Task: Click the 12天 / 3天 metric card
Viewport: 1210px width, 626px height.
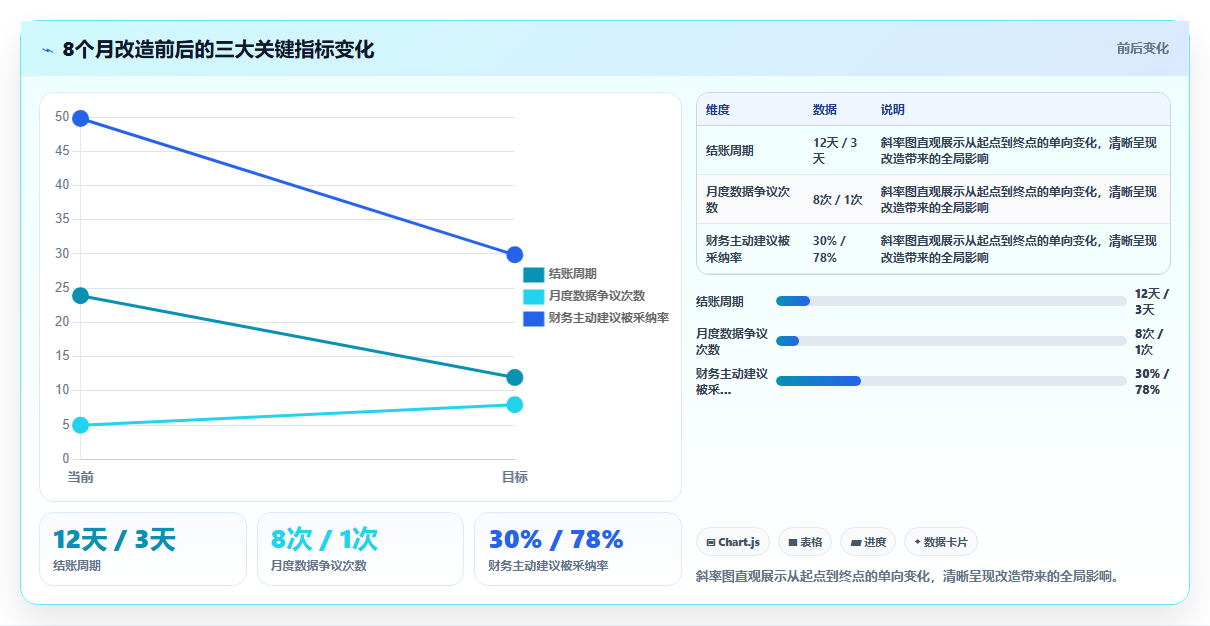Action: point(143,549)
